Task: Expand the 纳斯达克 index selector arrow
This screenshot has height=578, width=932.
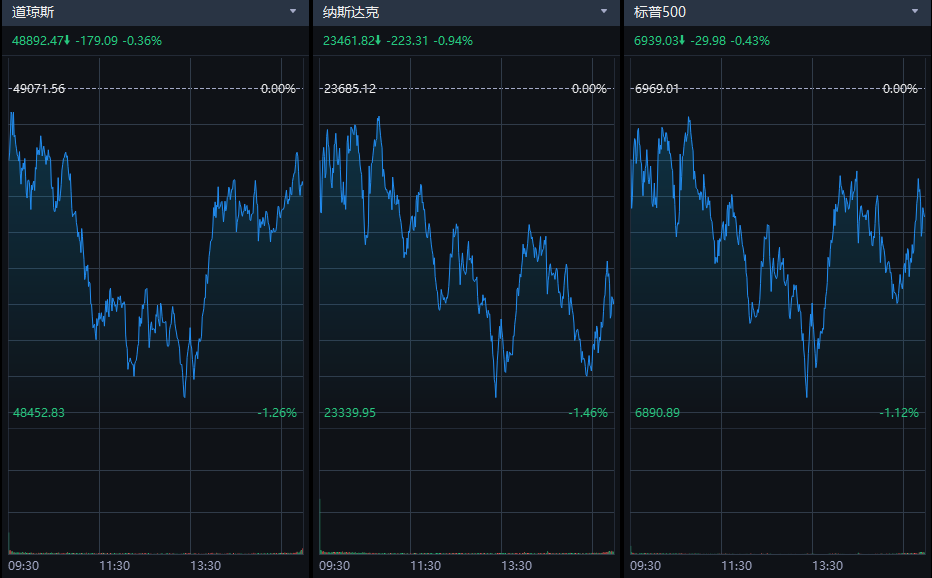Action: 603,12
